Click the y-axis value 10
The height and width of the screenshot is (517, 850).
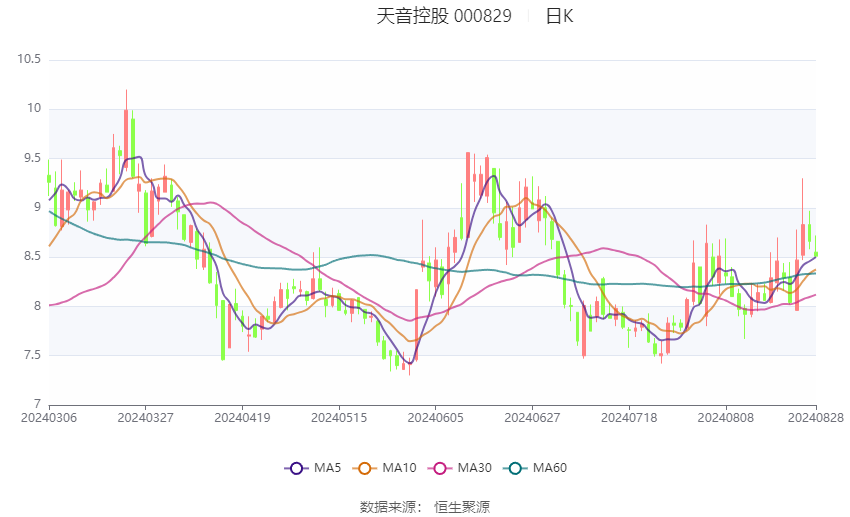34,108
